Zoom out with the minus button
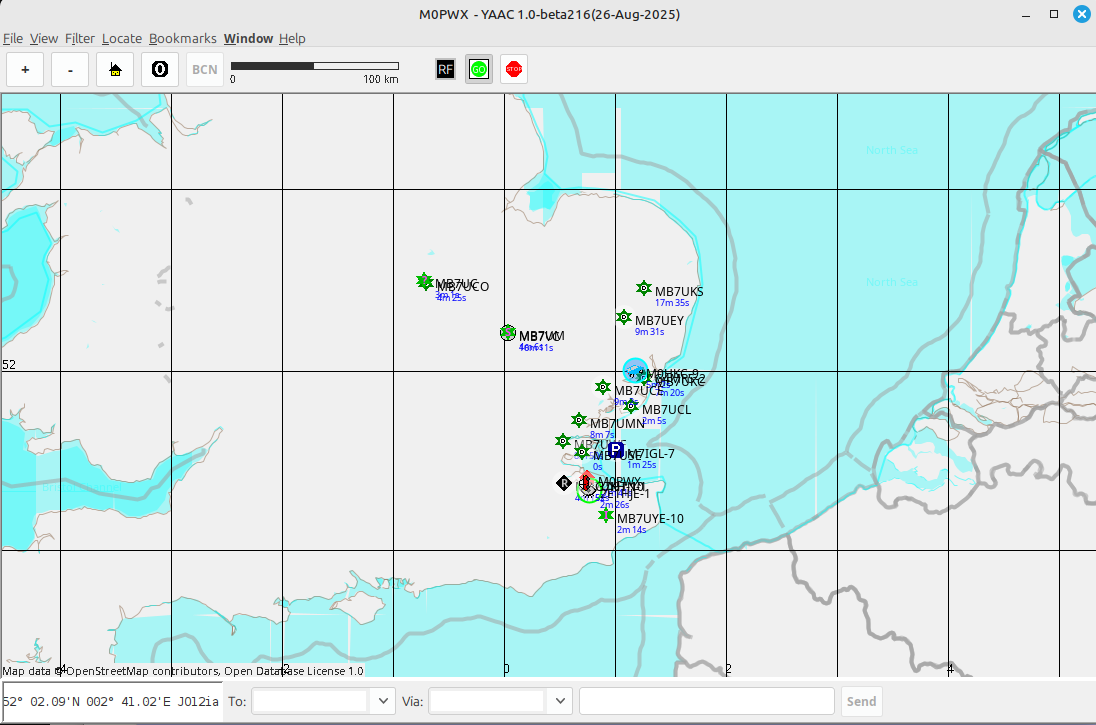The image size is (1096, 725). click(x=70, y=70)
